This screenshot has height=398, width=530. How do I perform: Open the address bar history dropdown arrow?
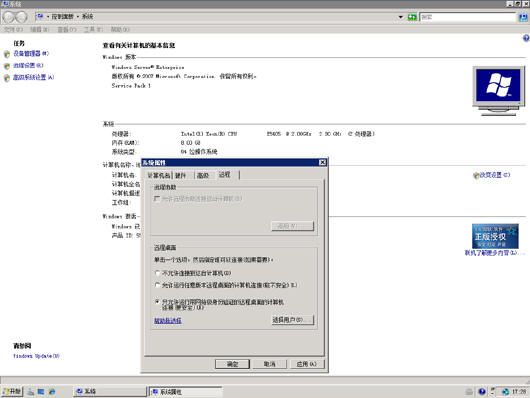click(x=401, y=17)
